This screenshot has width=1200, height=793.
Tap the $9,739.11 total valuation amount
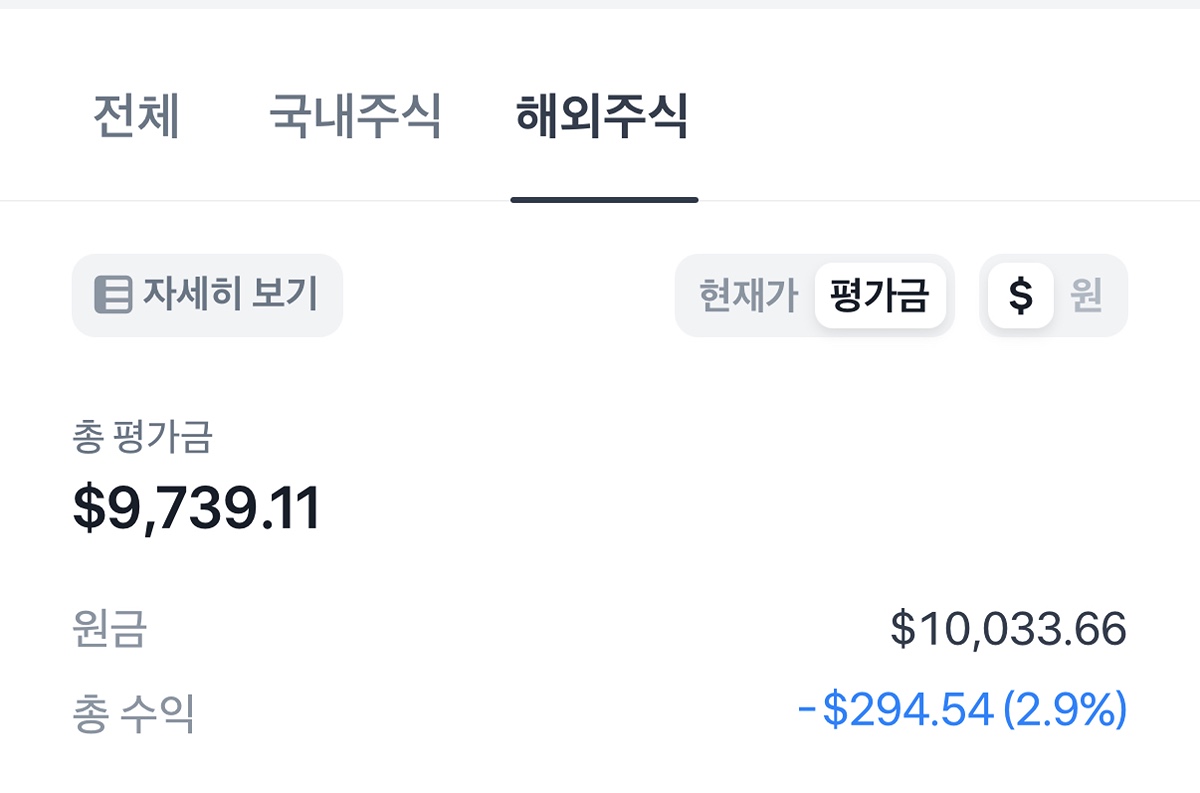(197, 508)
